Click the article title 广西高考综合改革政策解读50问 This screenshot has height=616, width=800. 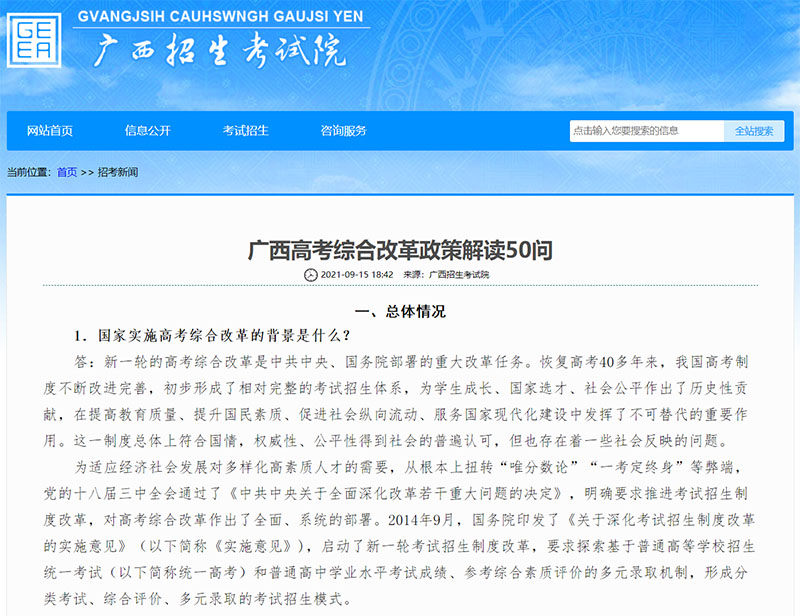pyautogui.click(x=400, y=249)
